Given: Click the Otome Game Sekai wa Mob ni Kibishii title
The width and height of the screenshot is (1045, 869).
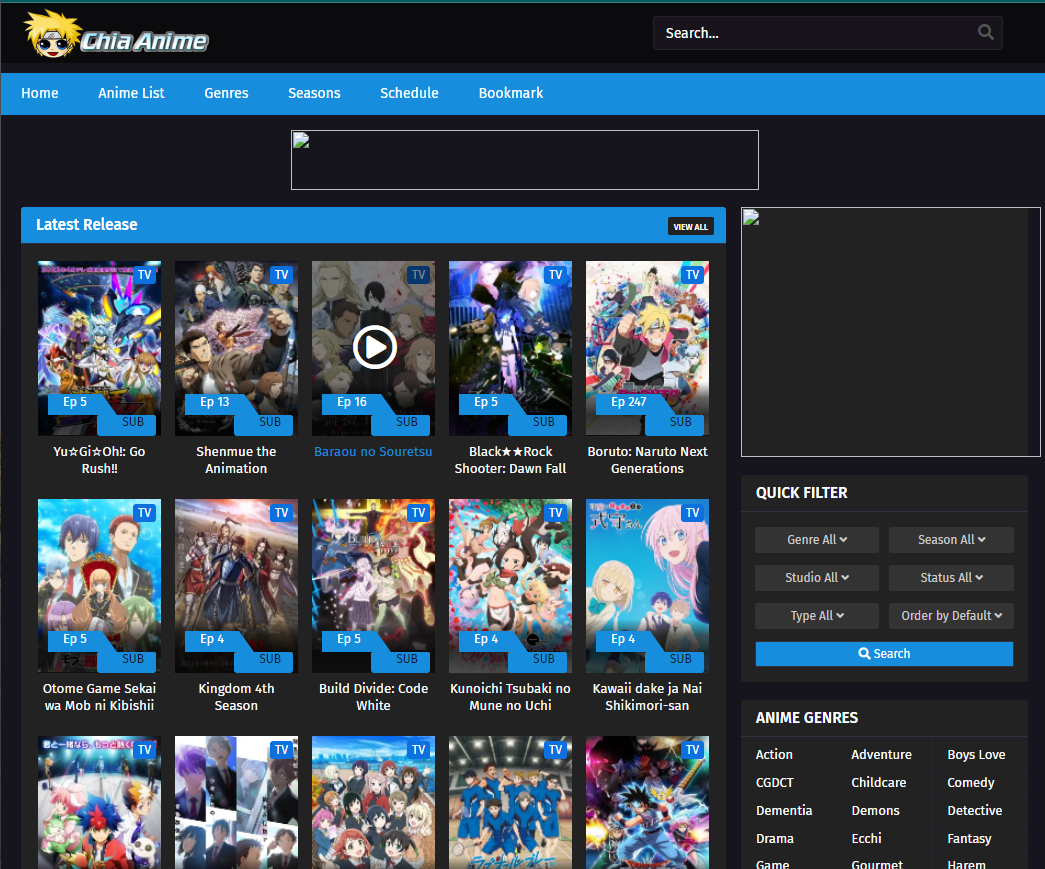Looking at the screenshot, I should pyautogui.click(x=99, y=697).
